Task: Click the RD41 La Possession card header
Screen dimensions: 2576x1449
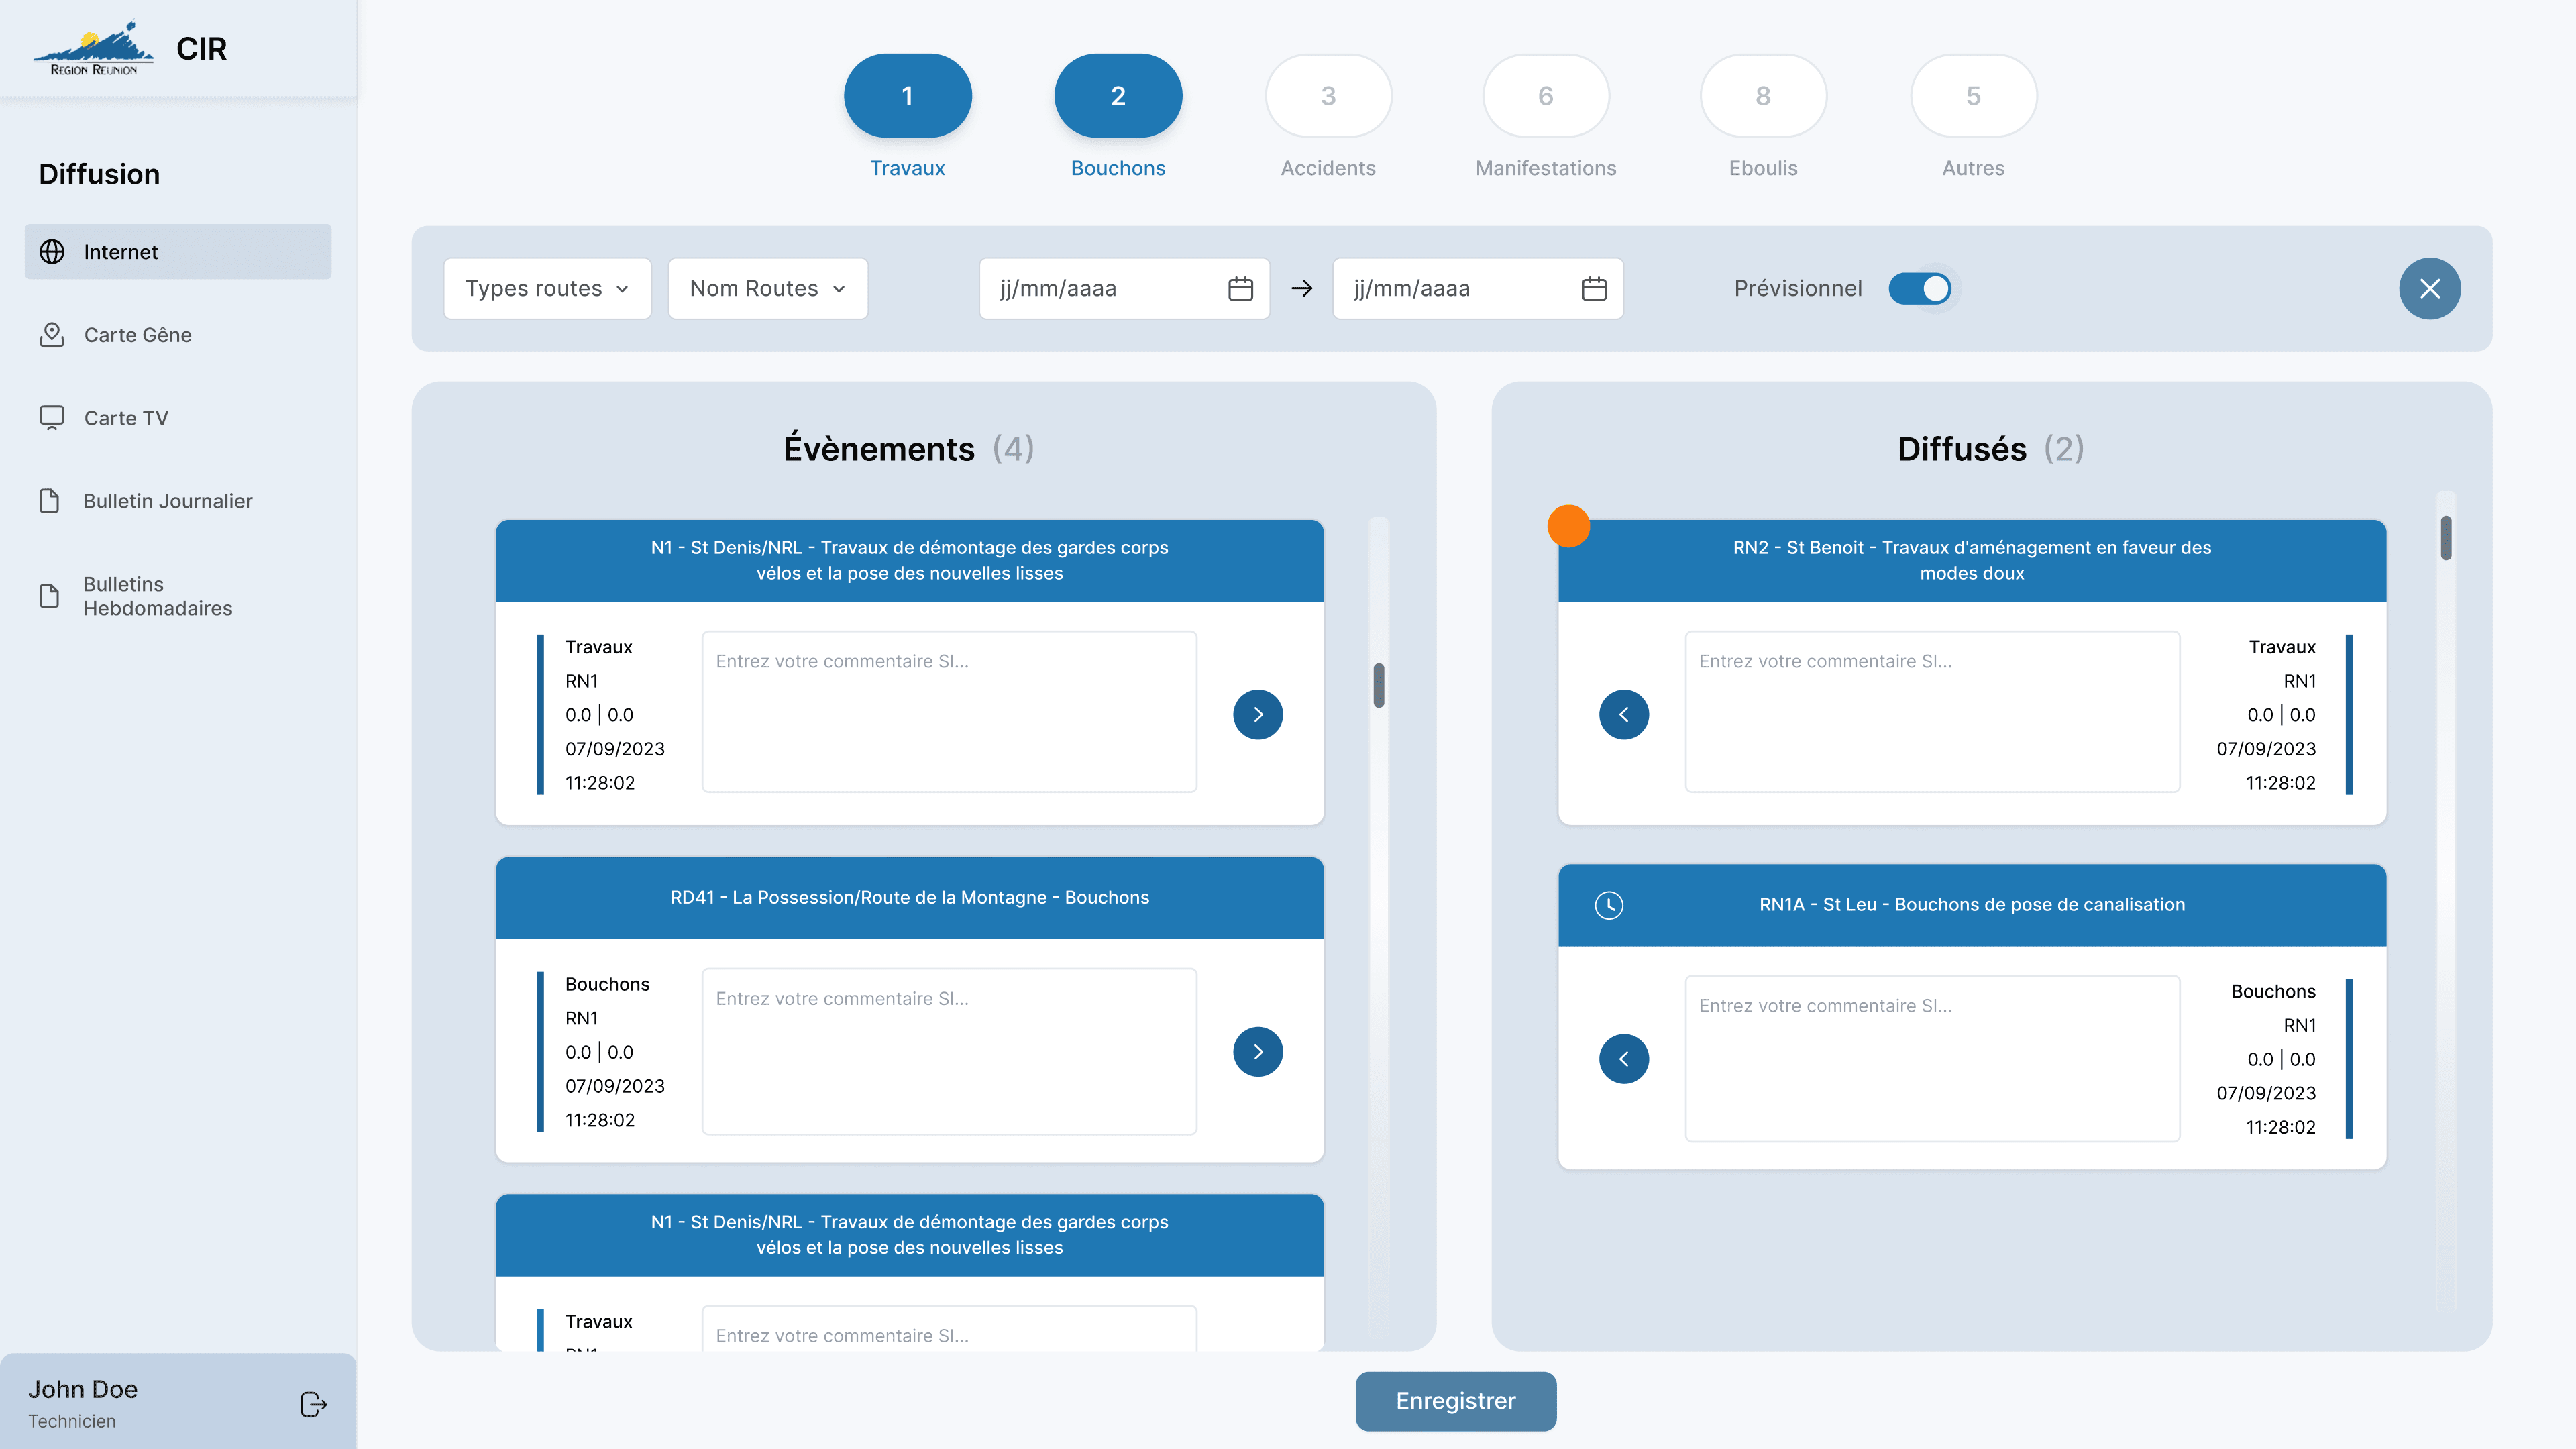Action: click(x=910, y=898)
